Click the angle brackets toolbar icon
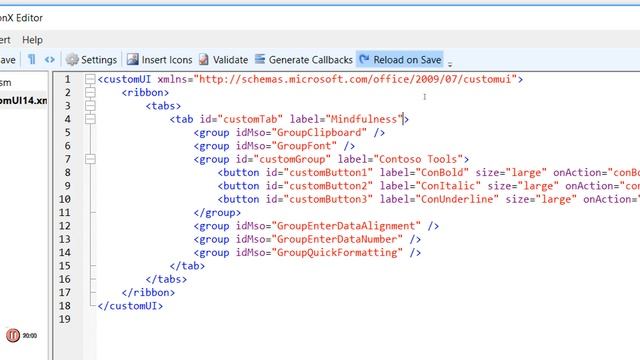The width and height of the screenshot is (640, 360). click(x=49, y=60)
